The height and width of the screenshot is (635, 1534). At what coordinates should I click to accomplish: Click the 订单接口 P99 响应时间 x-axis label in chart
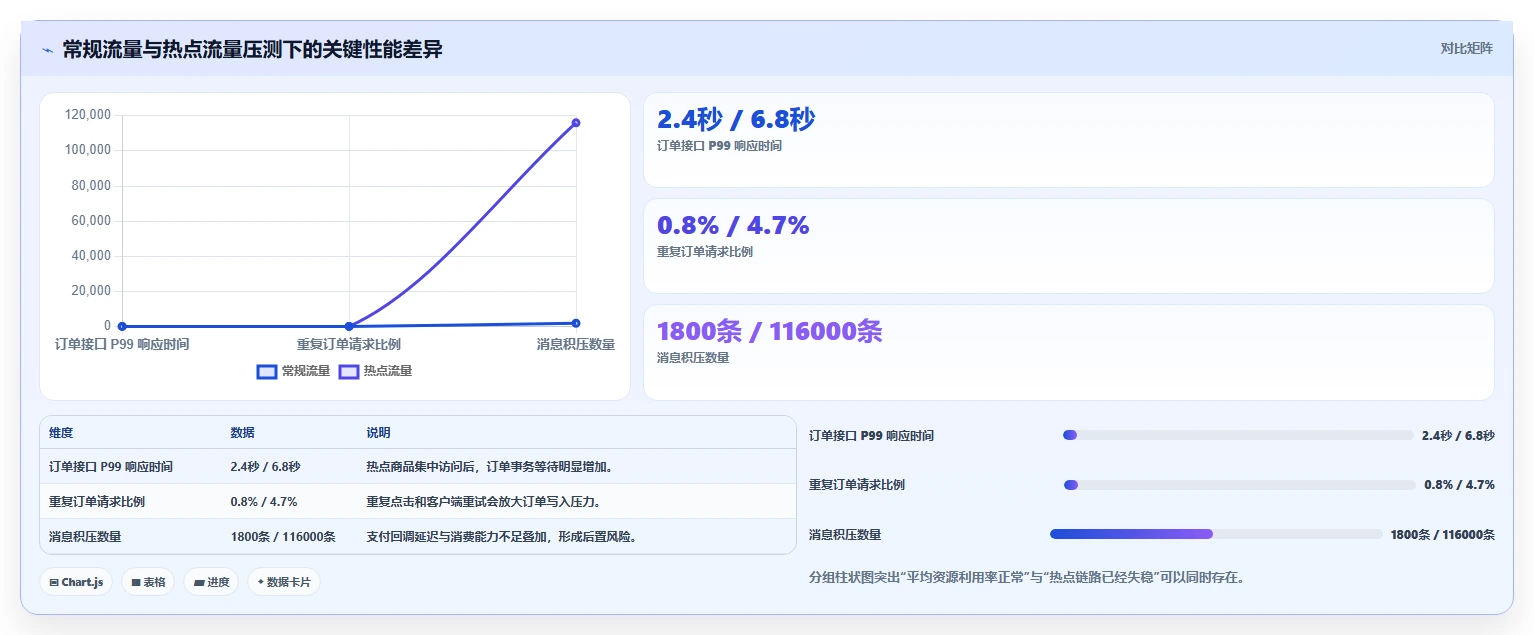(122, 344)
